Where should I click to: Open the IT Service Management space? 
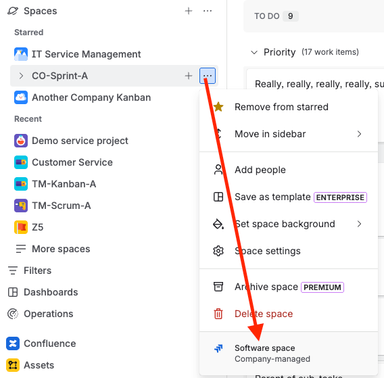pos(86,54)
